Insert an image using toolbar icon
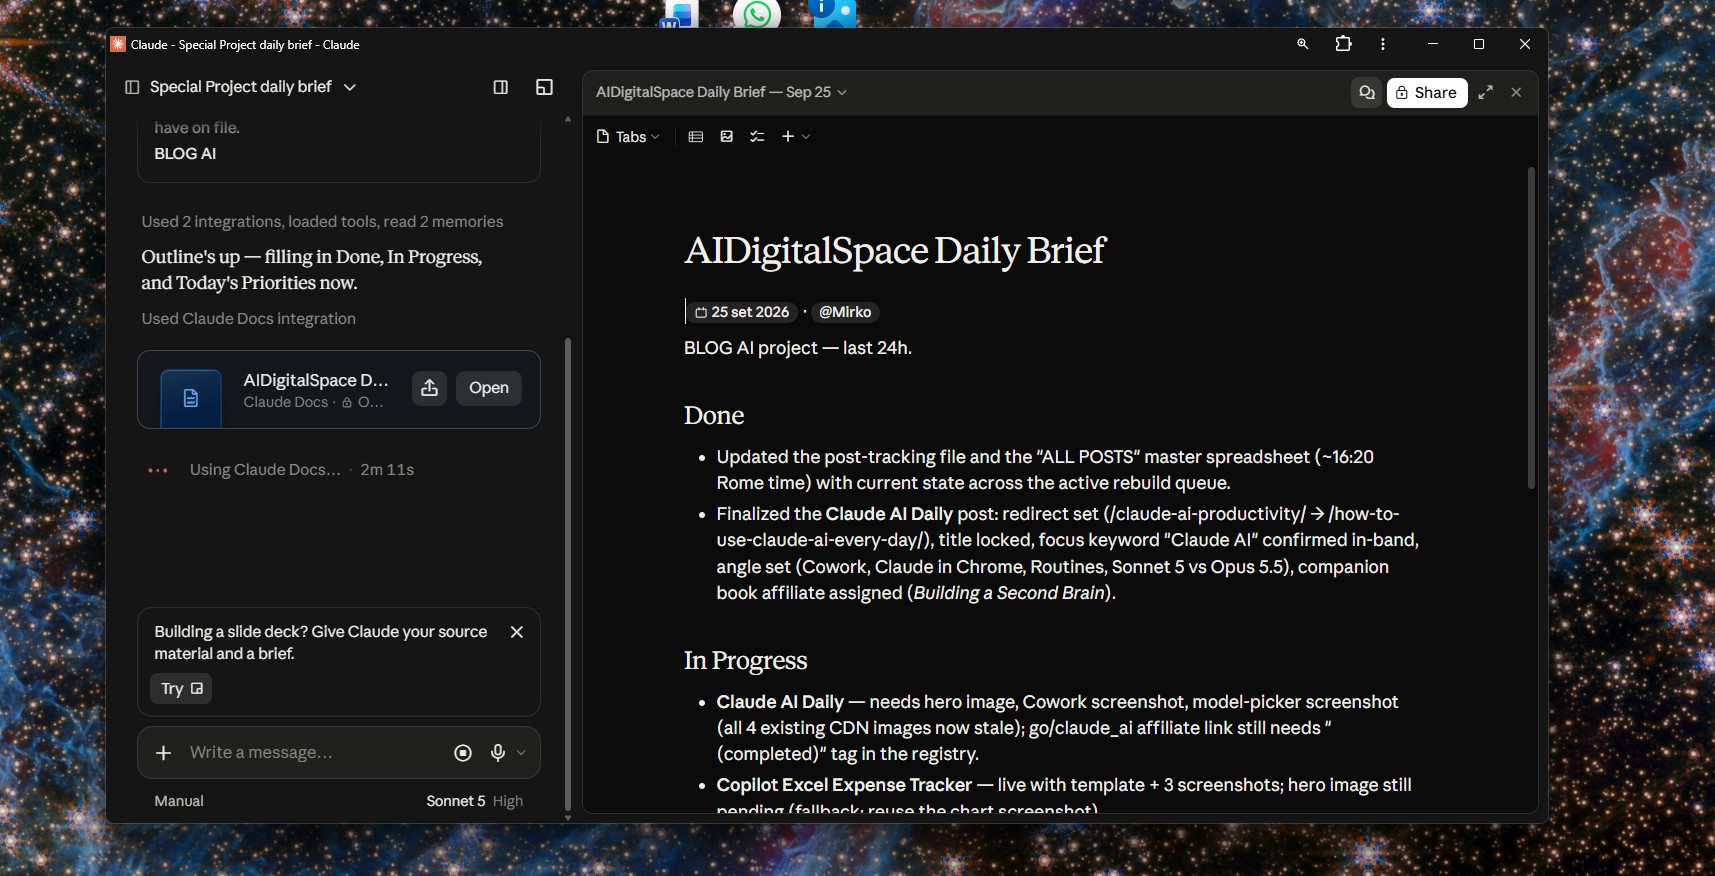 [727, 136]
